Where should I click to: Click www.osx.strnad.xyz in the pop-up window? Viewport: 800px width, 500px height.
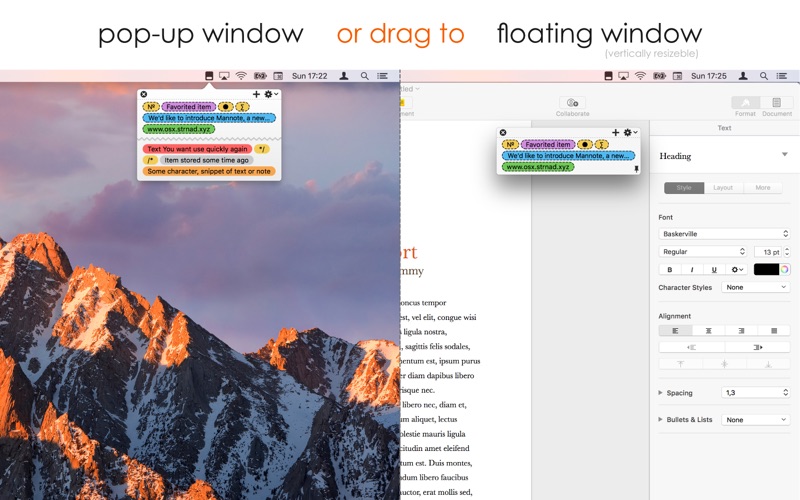point(179,129)
